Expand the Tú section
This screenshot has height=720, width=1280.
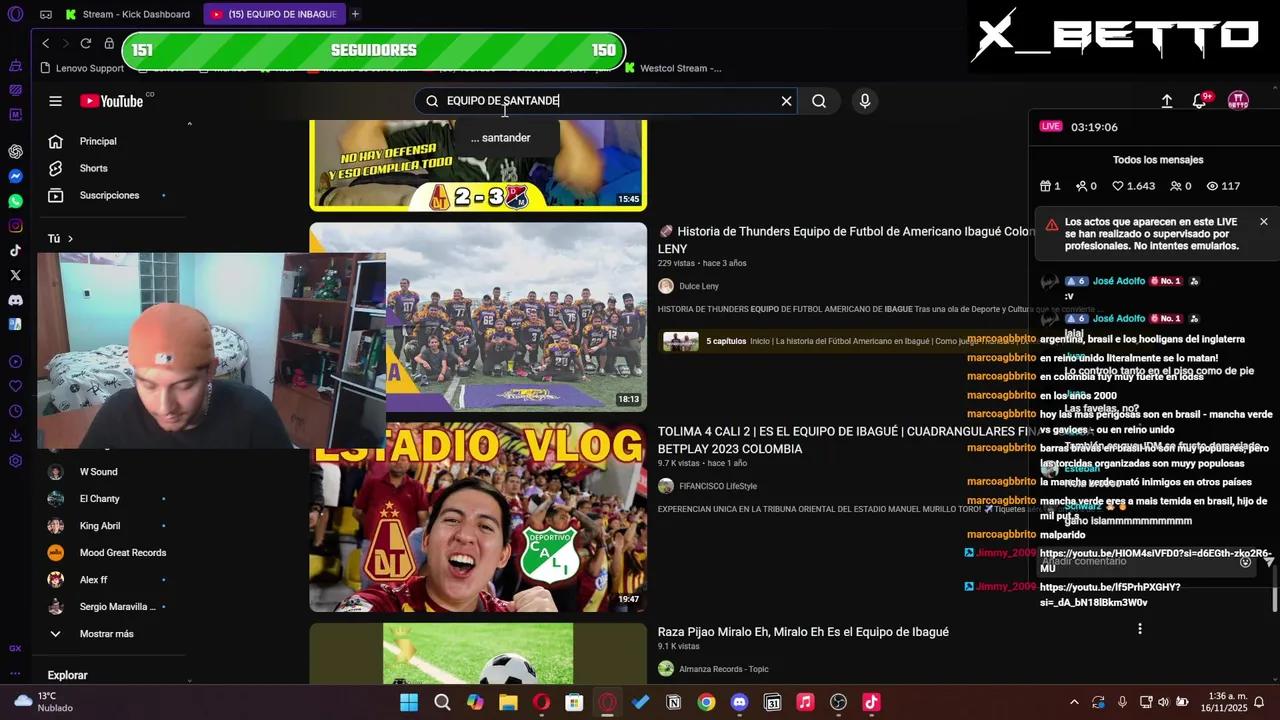tap(61, 239)
